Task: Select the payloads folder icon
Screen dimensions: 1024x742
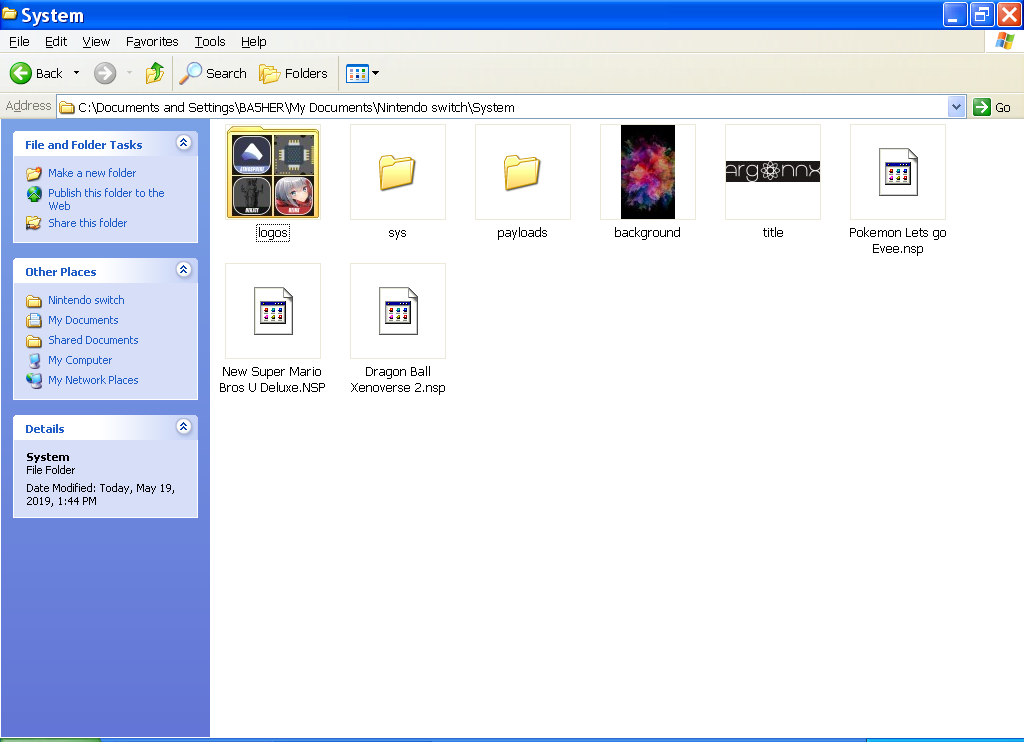Action: click(522, 172)
